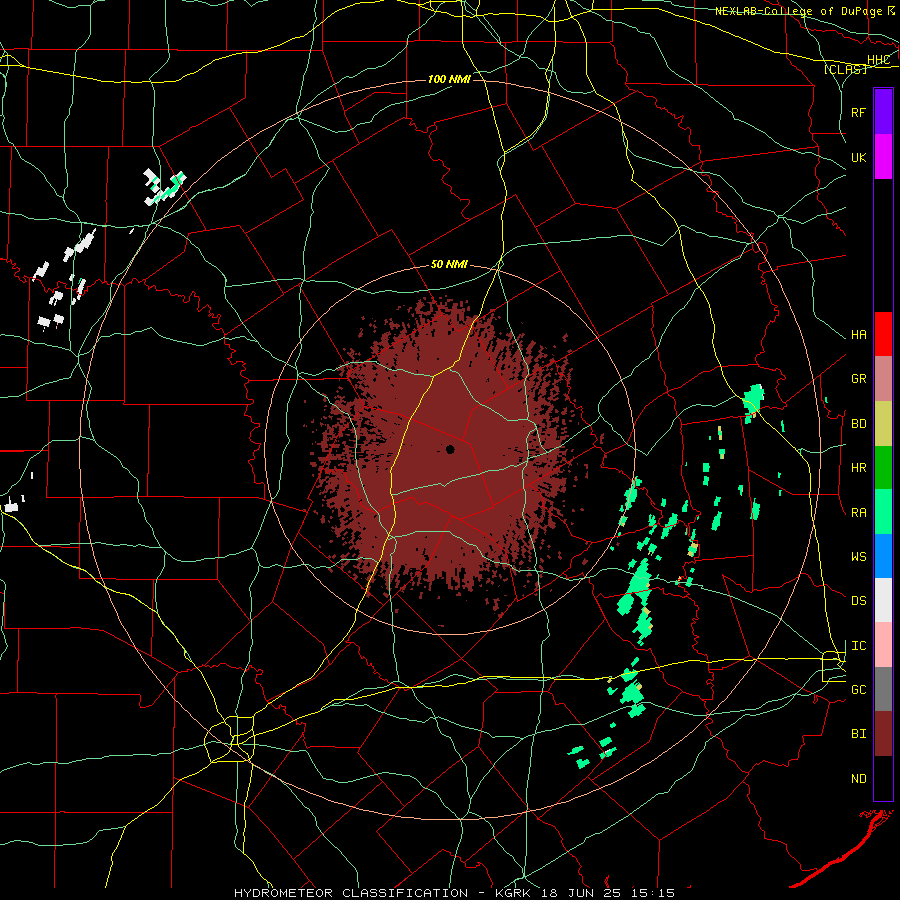Click the HYDROMETEOR CLASSIFICATION title text
This screenshot has width=900, height=900.
[351, 893]
